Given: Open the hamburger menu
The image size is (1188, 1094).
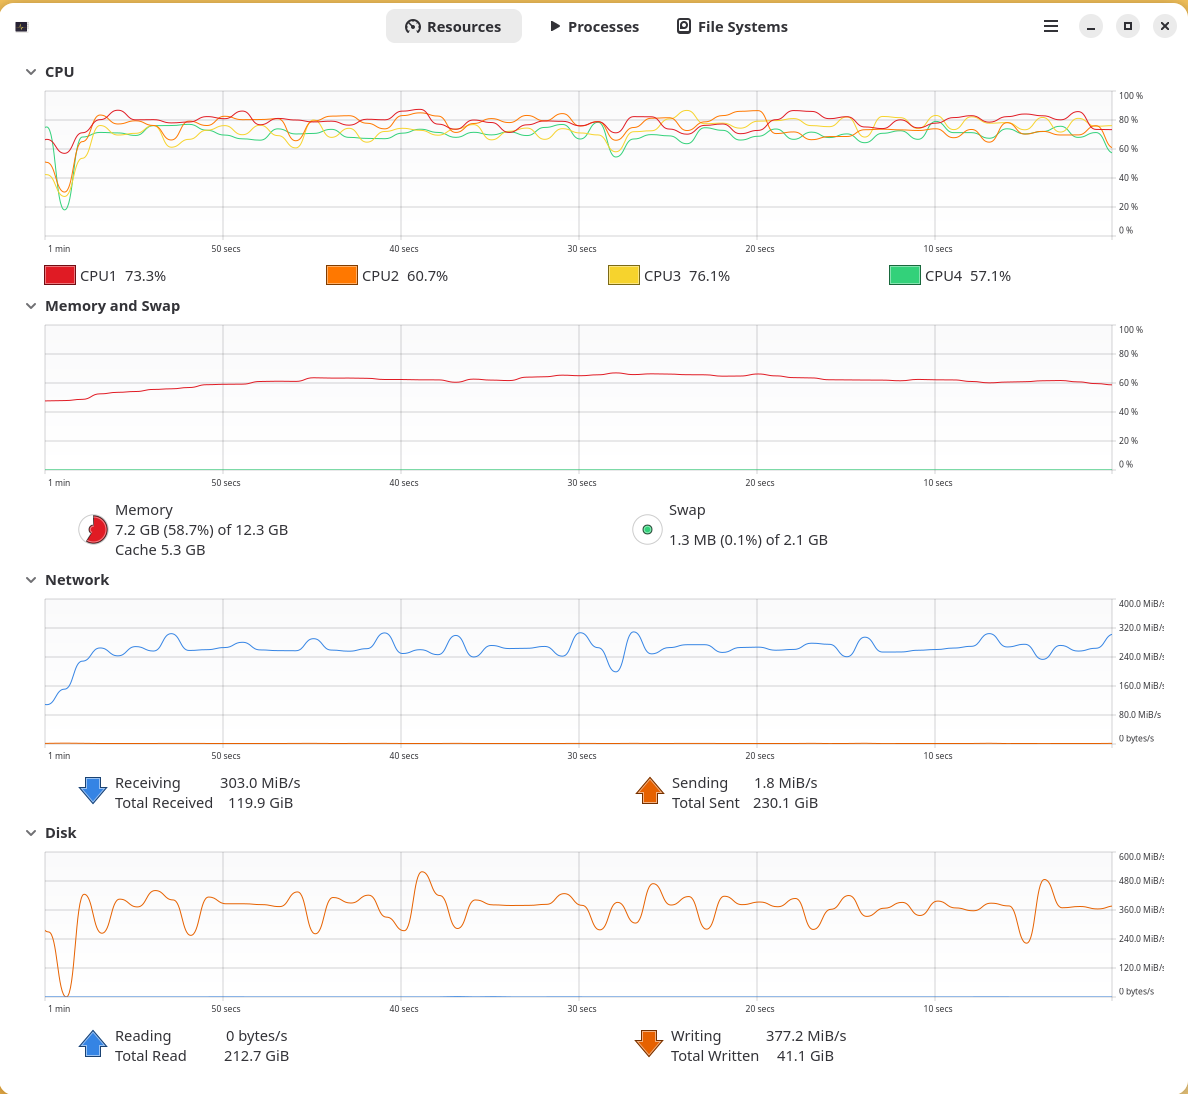Looking at the screenshot, I should pos(1051,26).
